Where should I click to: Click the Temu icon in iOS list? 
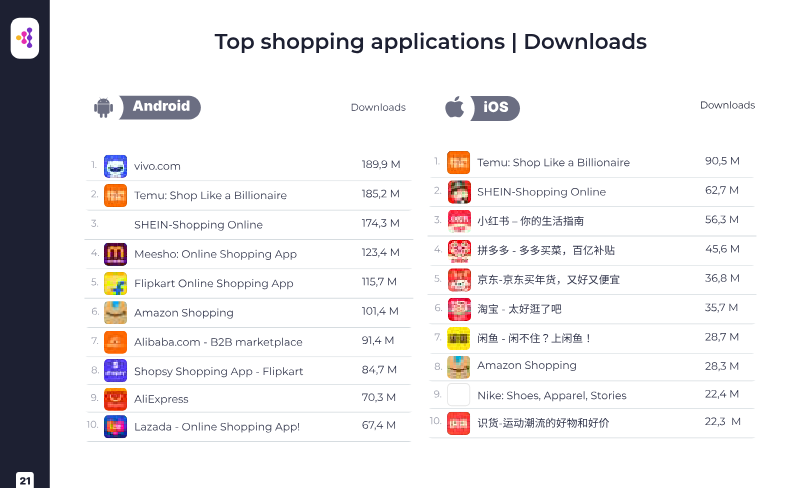tap(458, 163)
